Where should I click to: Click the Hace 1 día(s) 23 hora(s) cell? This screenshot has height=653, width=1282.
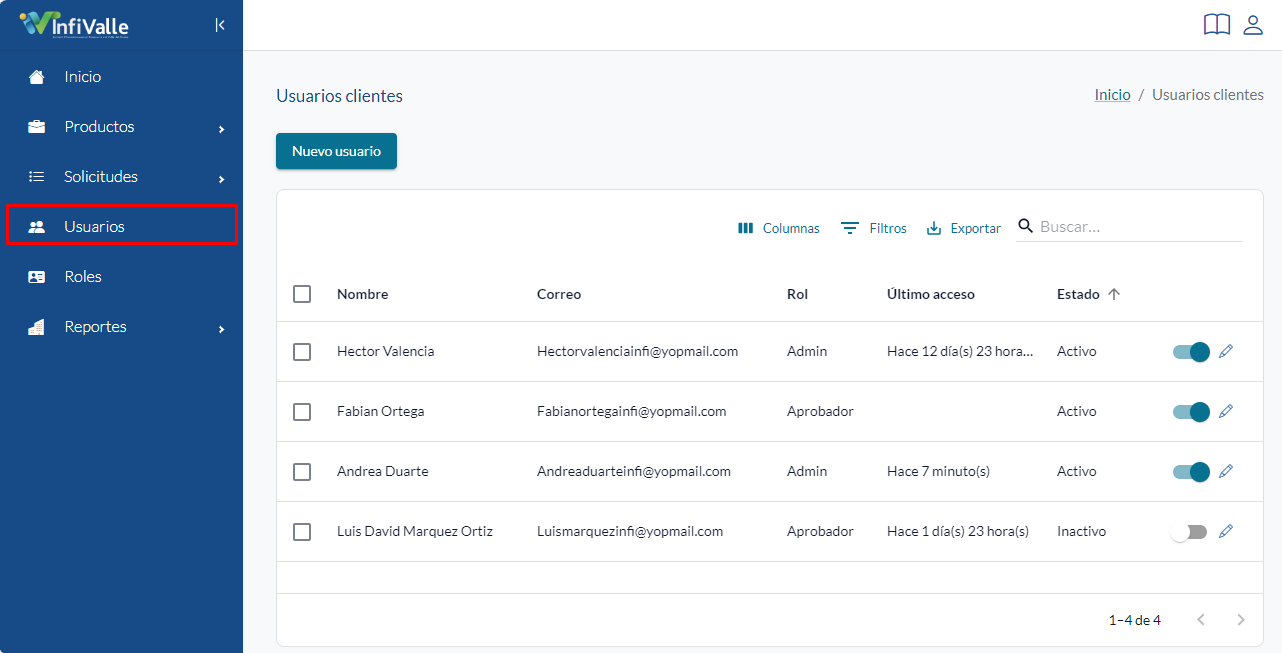958,531
